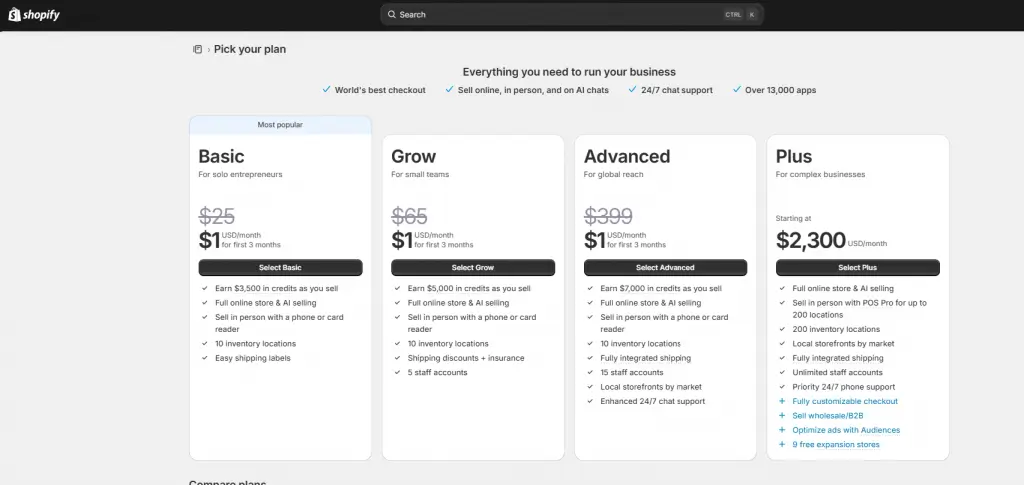The width and height of the screenshot is (1024, 485).
Task: Click For complex businesses subtitle
Action: tap(820, 174)
